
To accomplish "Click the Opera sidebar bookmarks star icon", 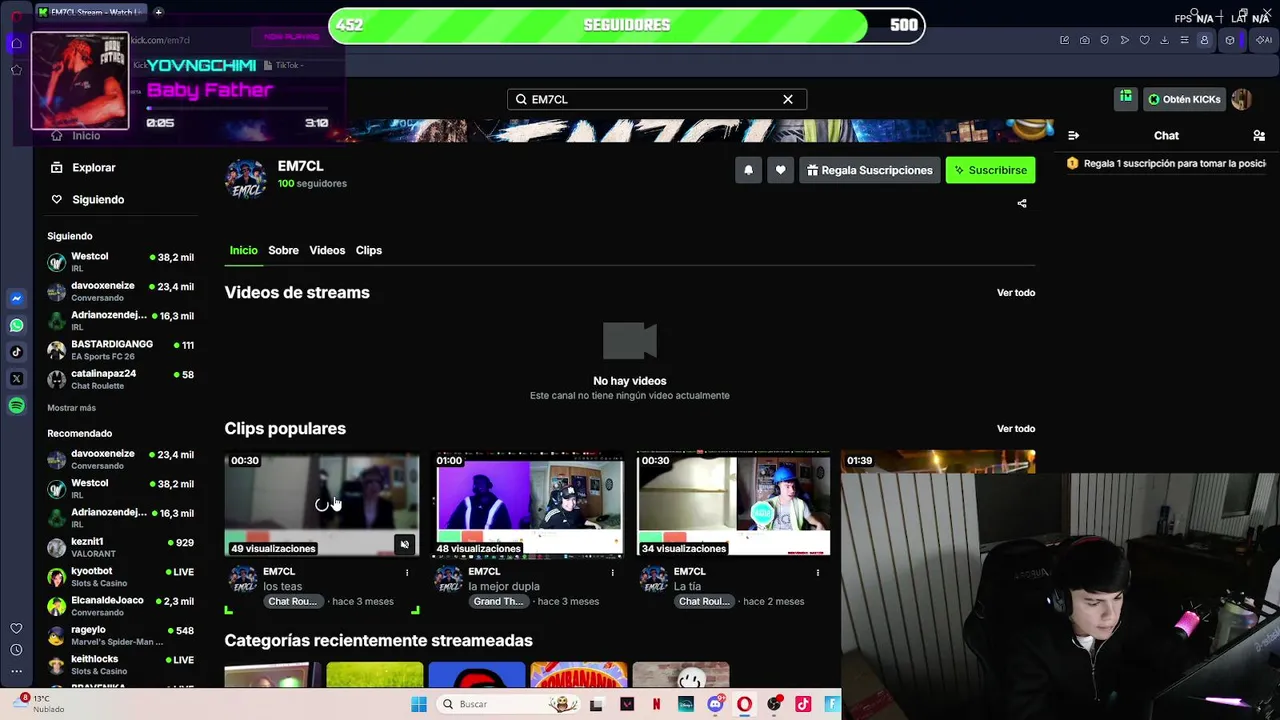I will pyautogui.click(x=16, y=70).
